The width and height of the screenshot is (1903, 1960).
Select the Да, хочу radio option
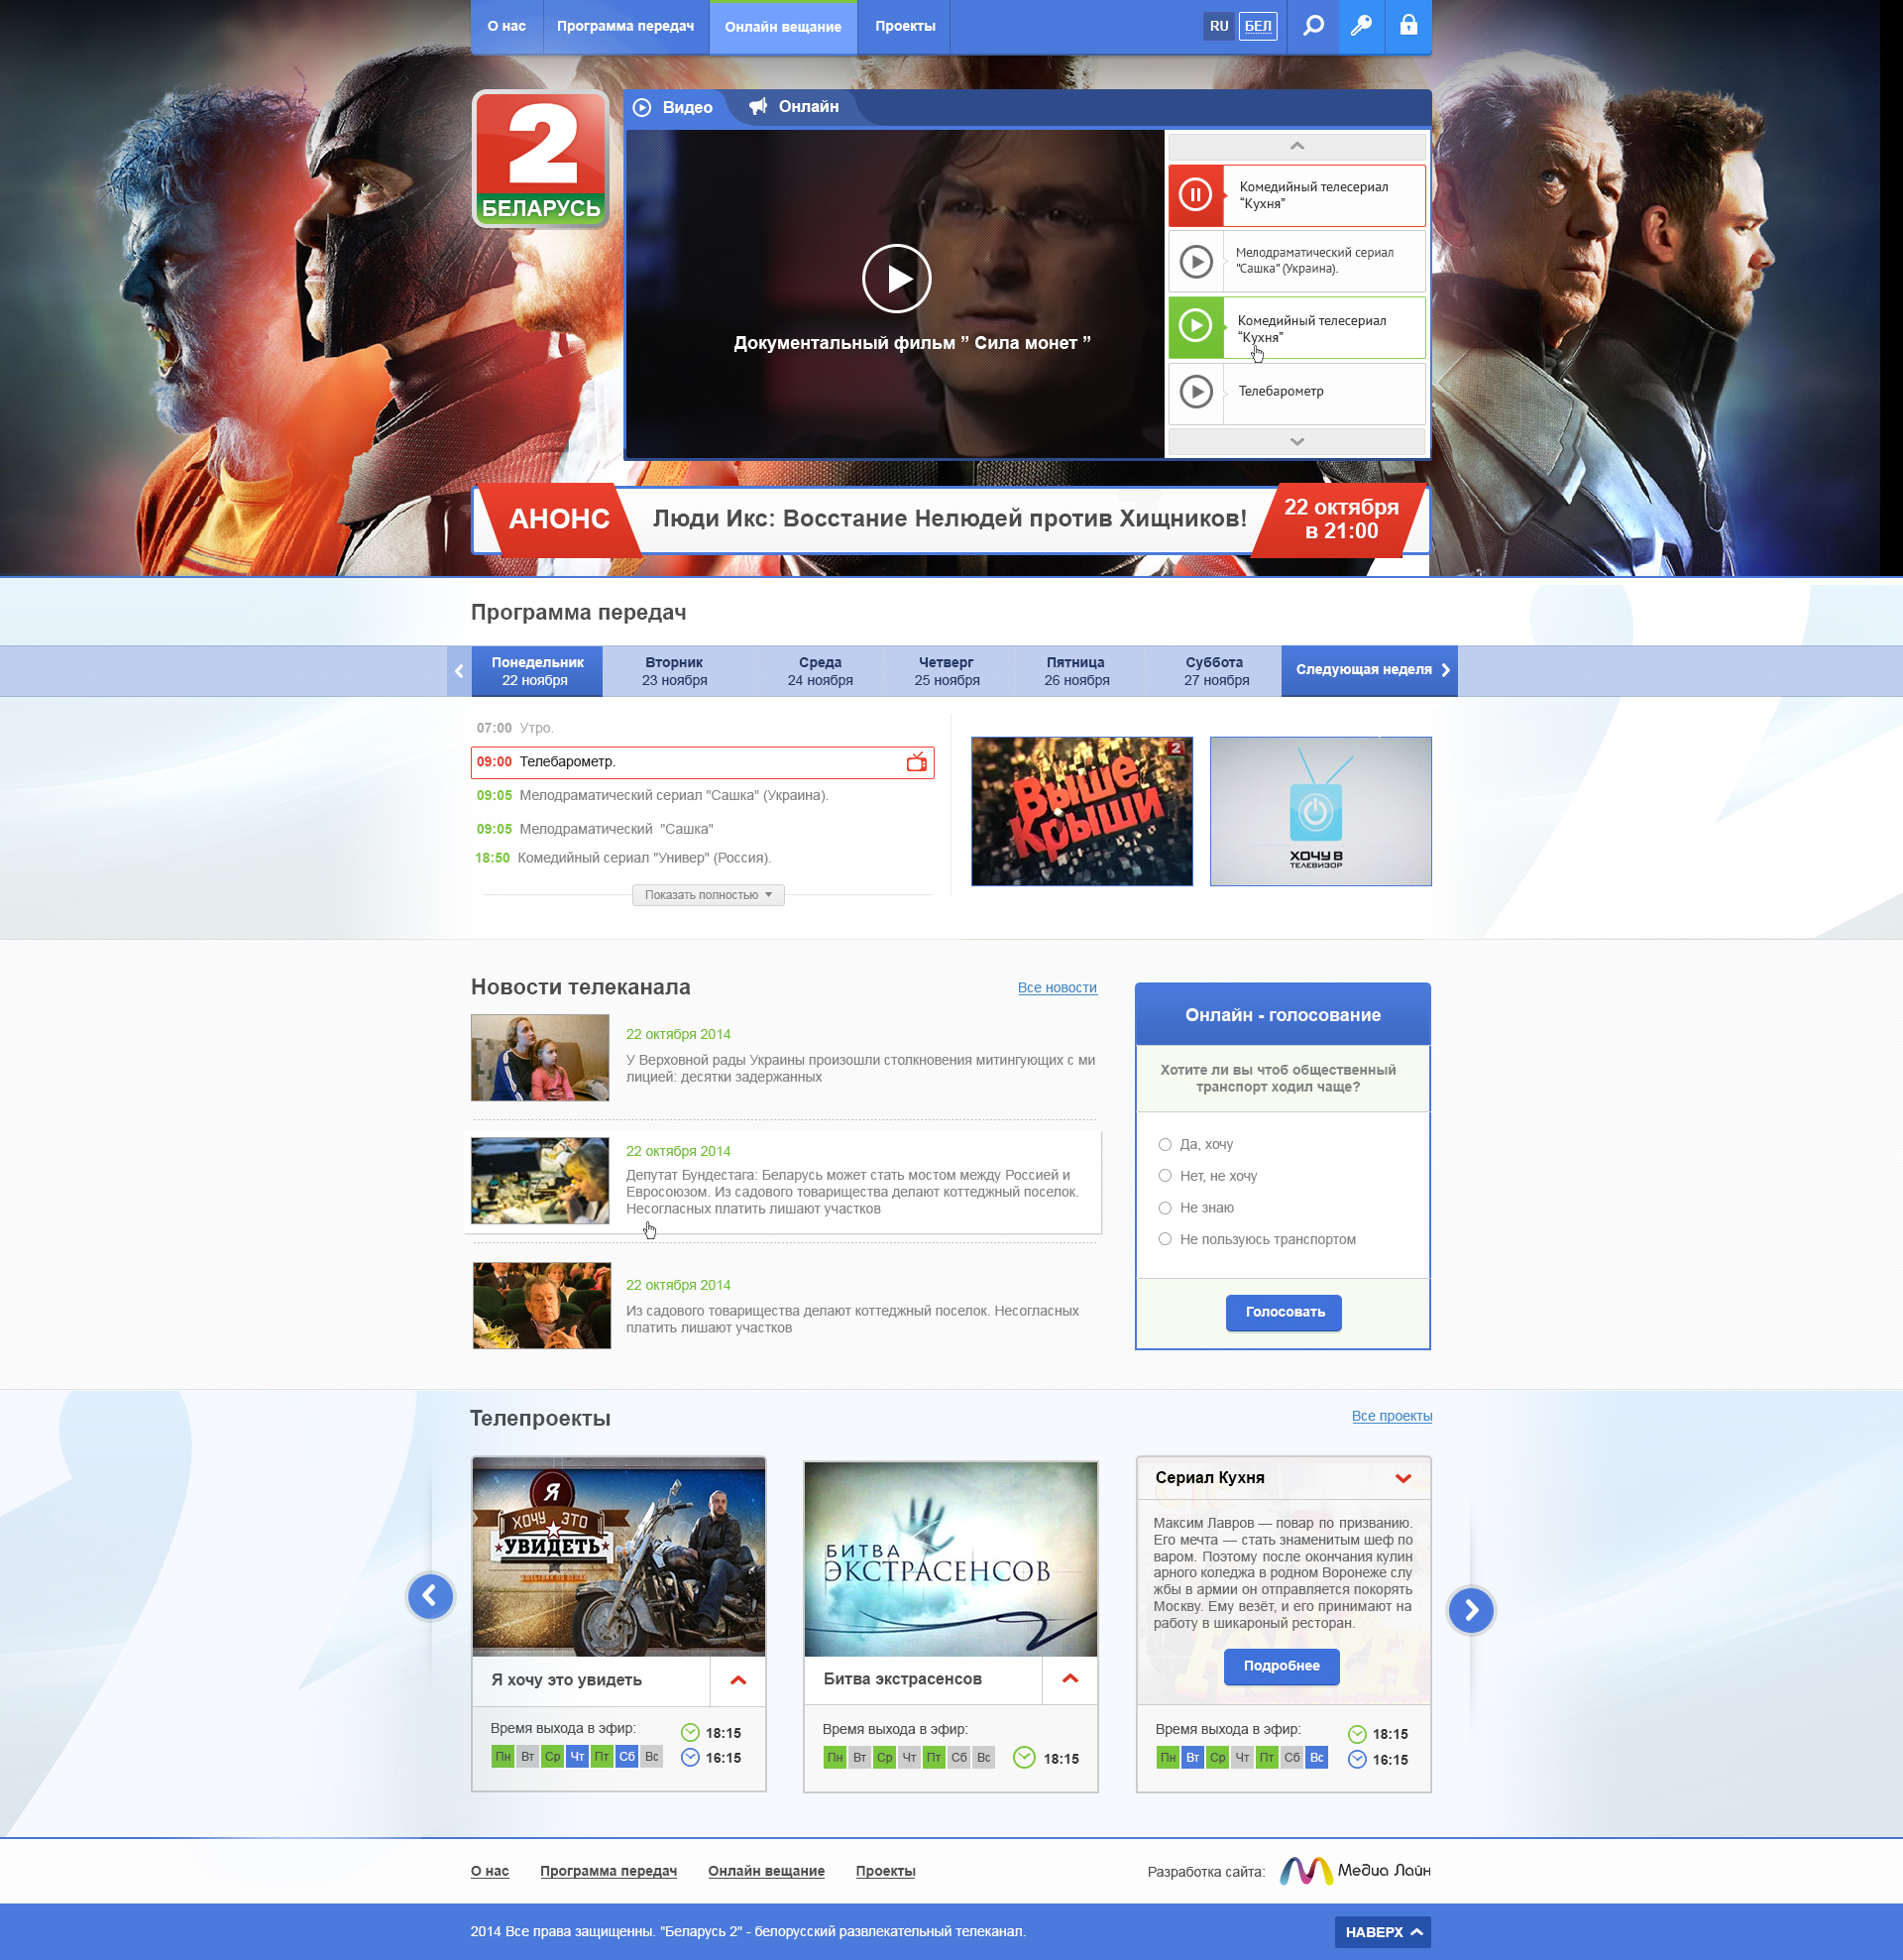click(x=1165, y=1144)
